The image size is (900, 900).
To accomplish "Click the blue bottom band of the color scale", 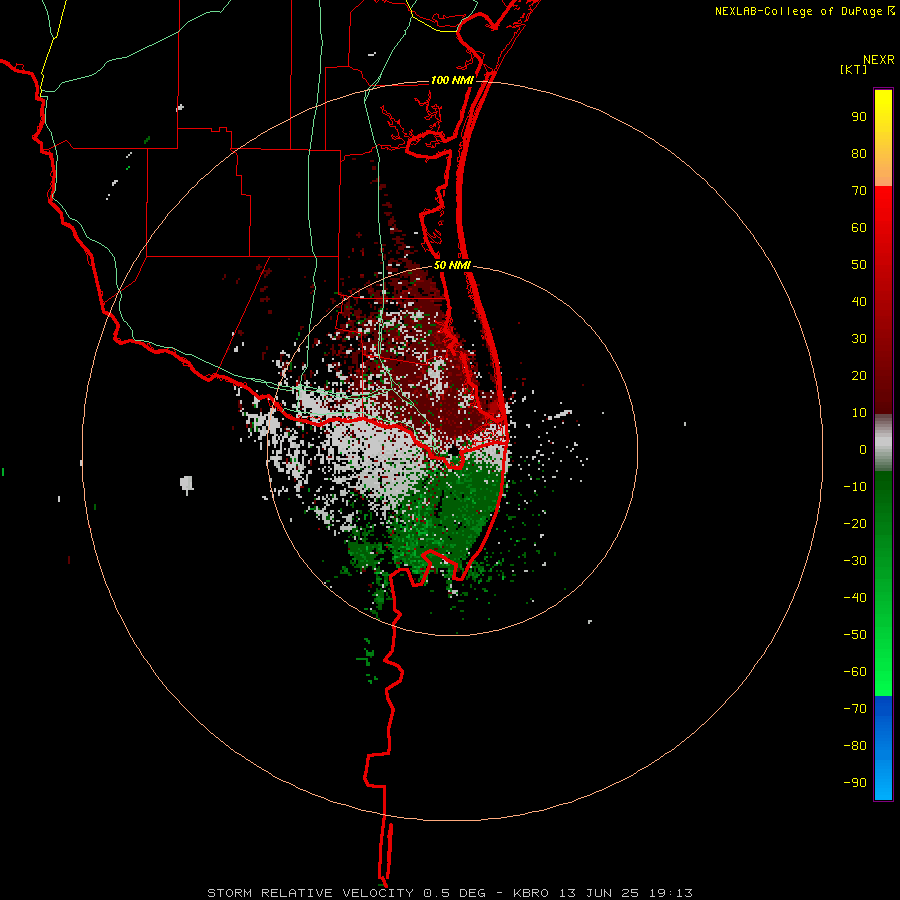I will point(883,748).
